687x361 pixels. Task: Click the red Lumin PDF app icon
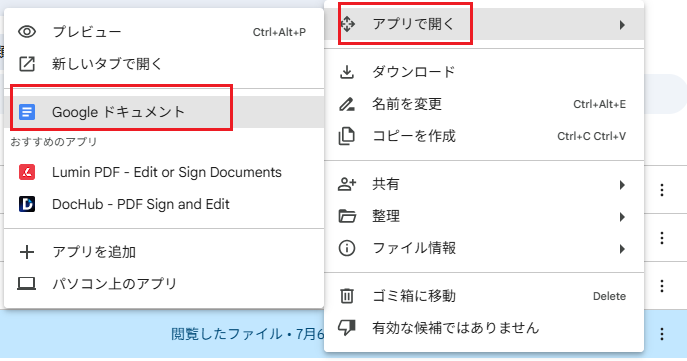tap(27, 172)
